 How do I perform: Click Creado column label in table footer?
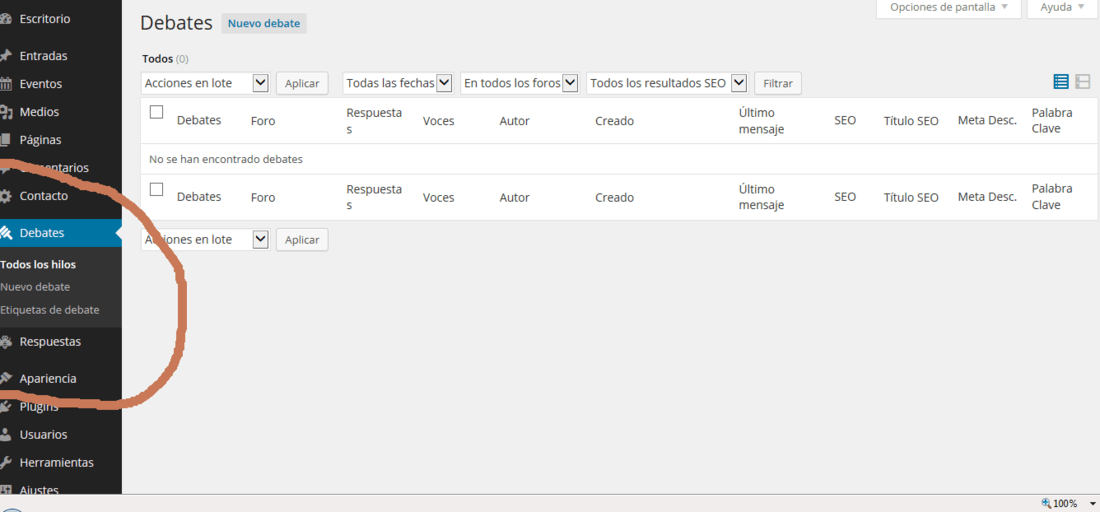point(615,198)
